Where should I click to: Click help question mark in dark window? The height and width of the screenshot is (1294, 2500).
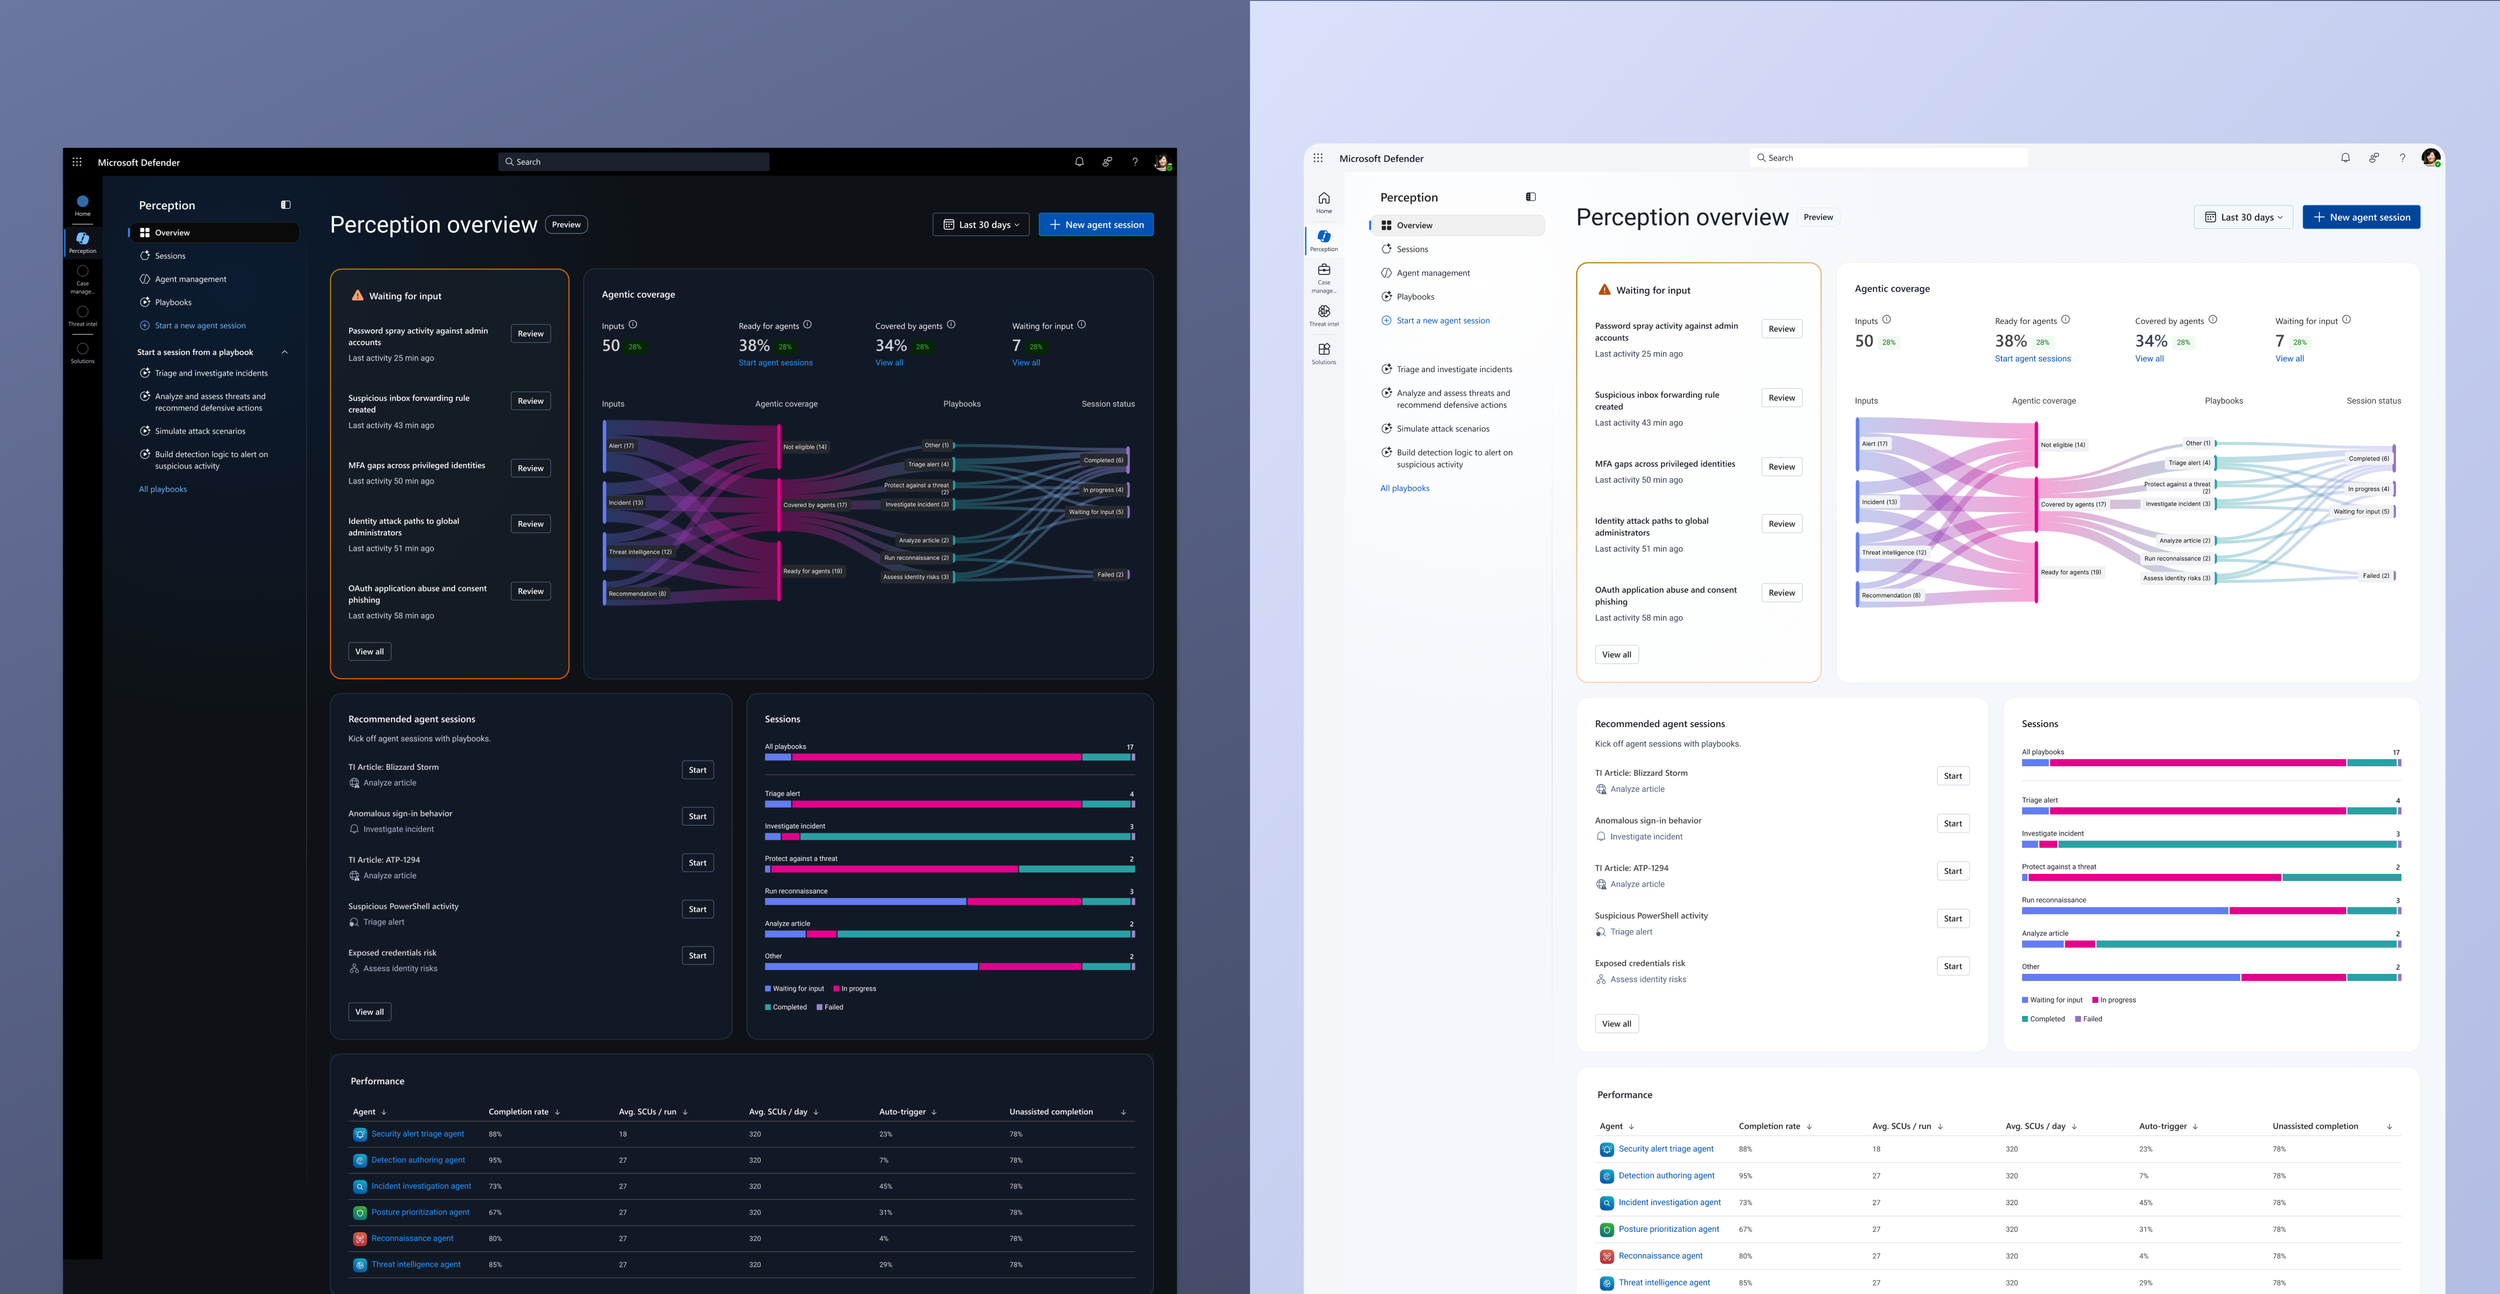click(1135, 162)
